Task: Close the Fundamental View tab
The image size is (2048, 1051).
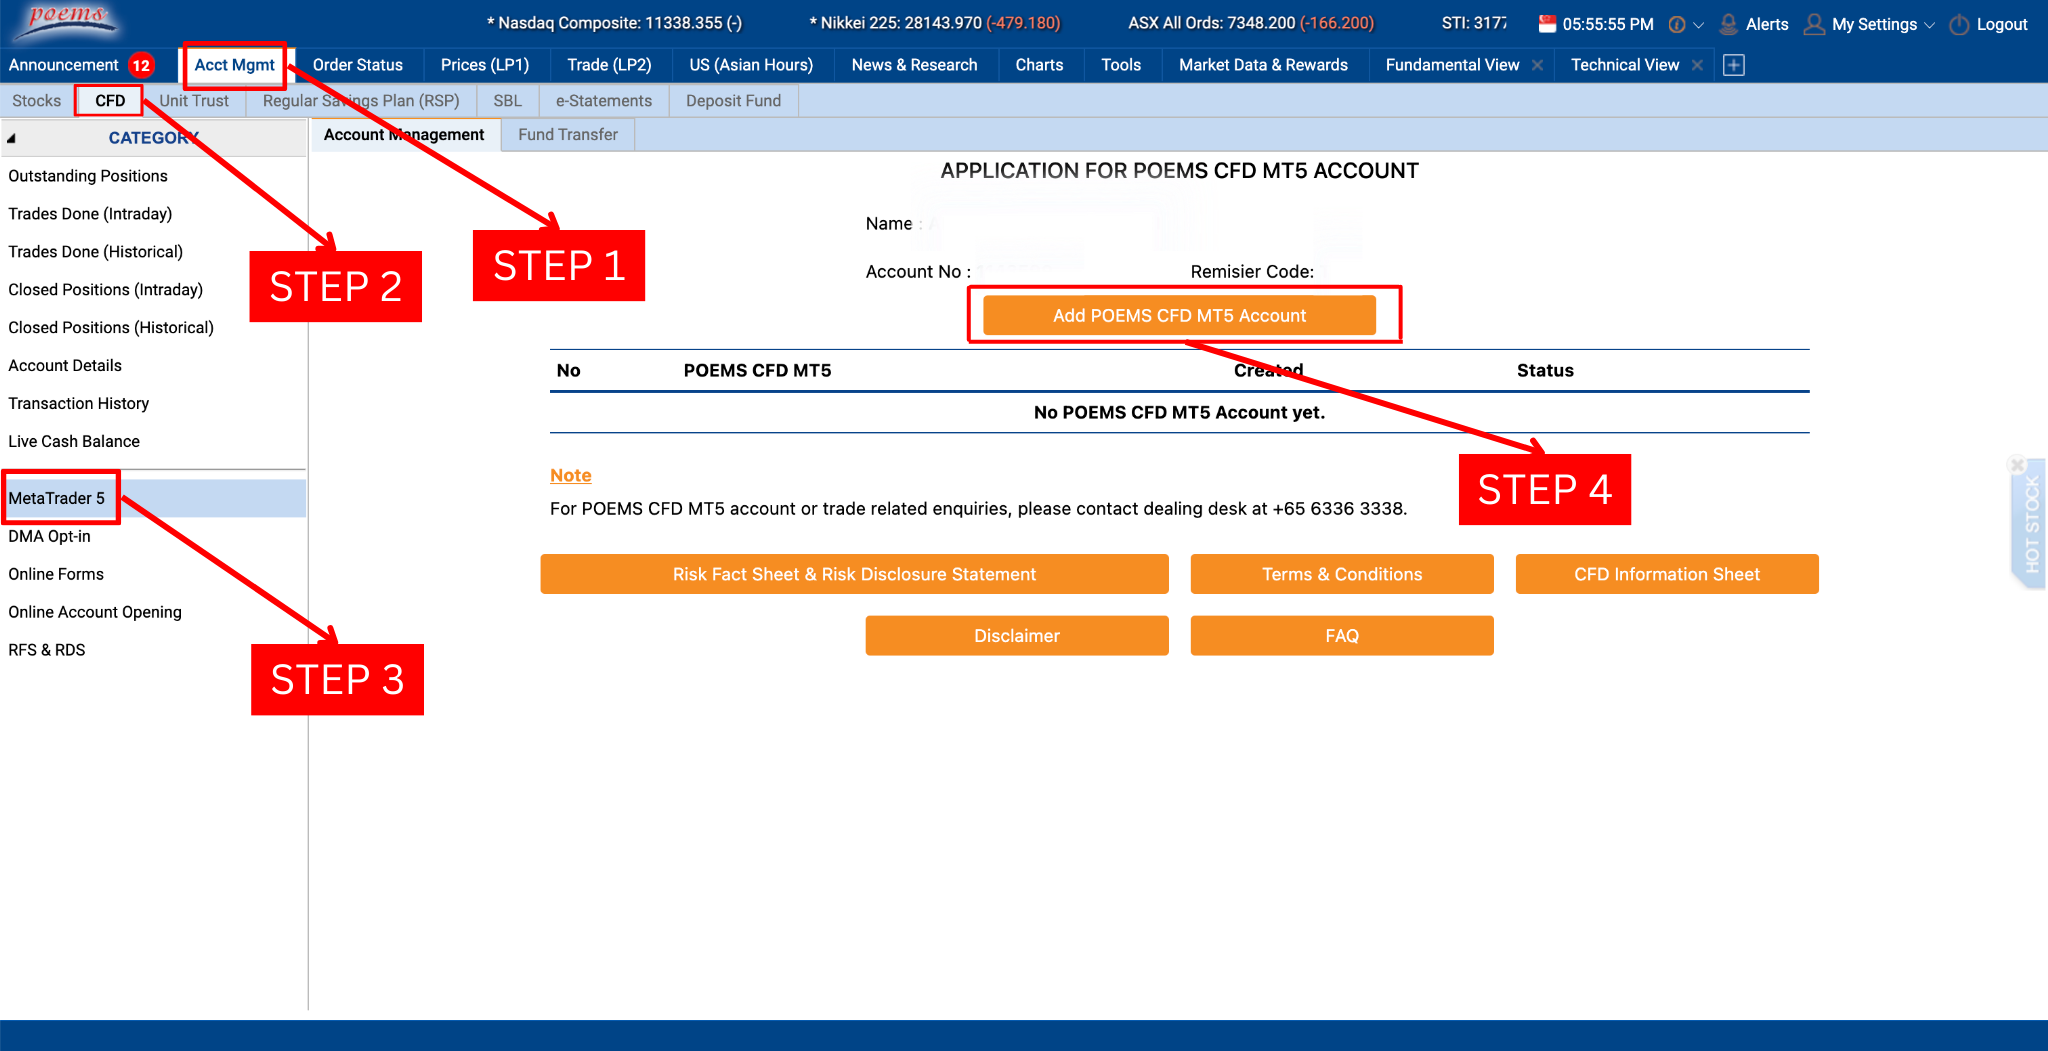Action: [x=1537, y=65]
